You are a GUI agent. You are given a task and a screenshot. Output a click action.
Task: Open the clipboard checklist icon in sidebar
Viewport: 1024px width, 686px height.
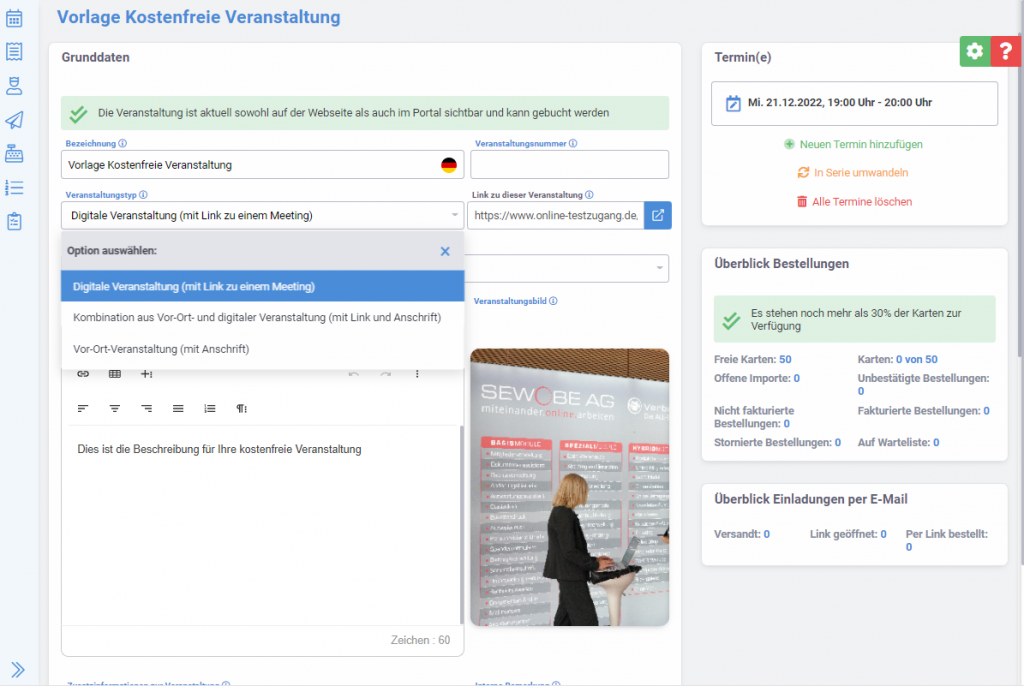pos(14,221)
